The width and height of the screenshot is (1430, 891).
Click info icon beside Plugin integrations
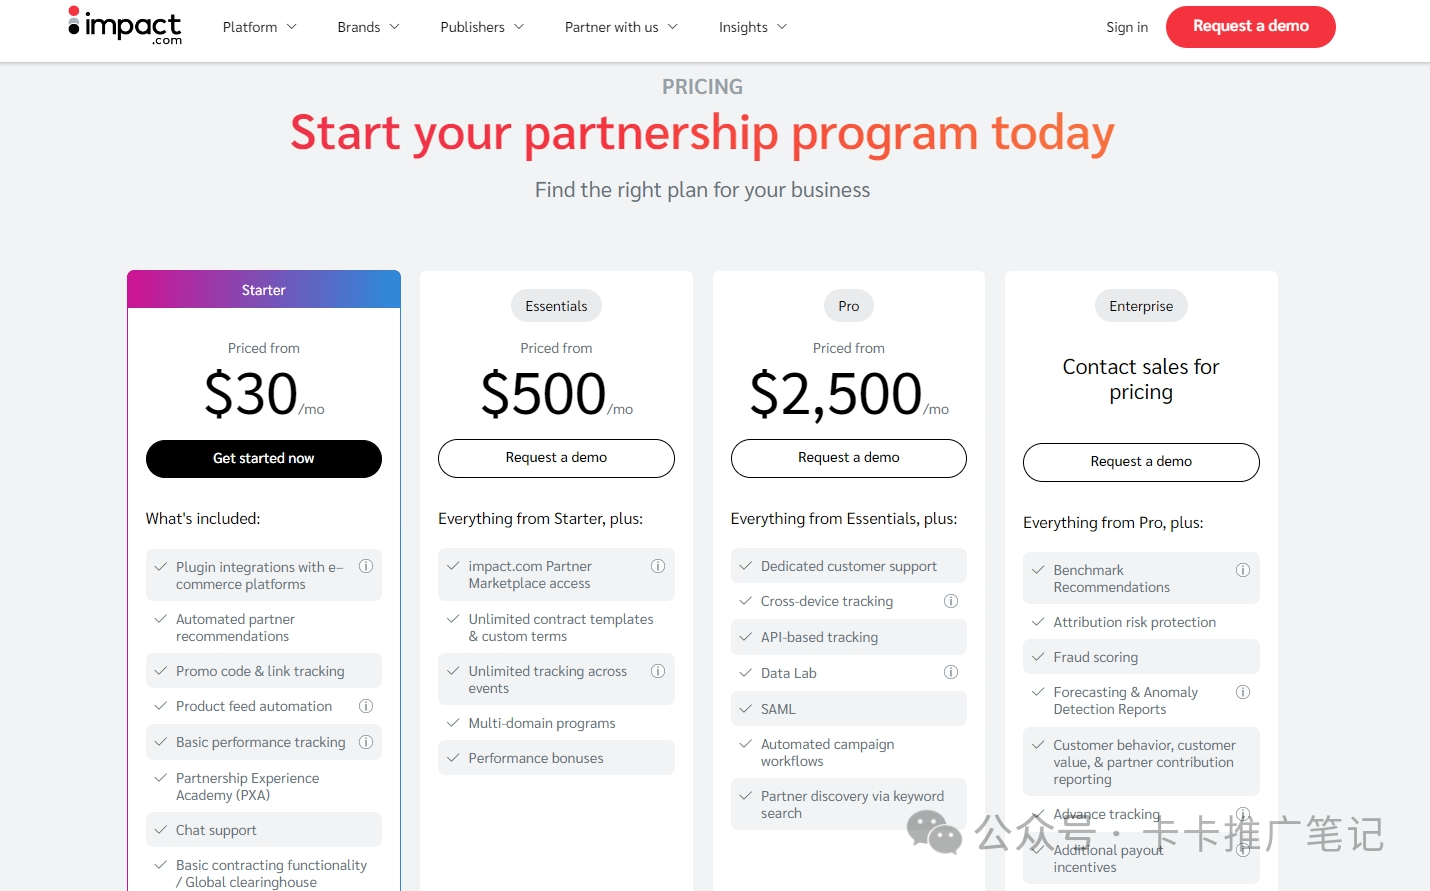pyautogui.click(x=366, y=566)
